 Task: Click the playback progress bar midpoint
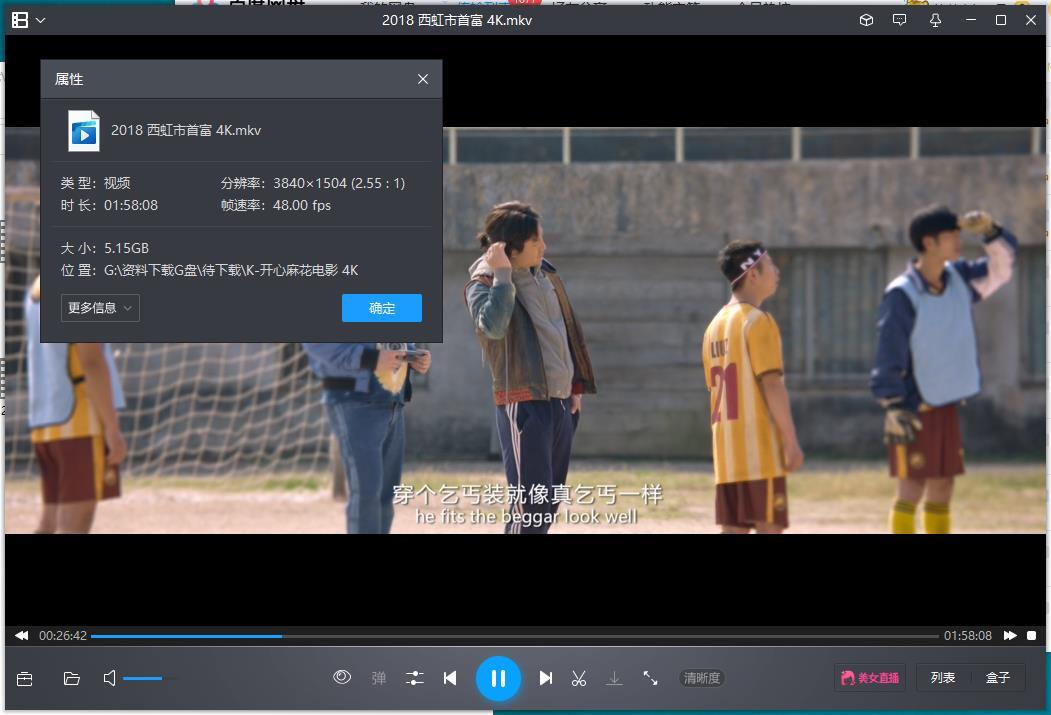[515, 635]
